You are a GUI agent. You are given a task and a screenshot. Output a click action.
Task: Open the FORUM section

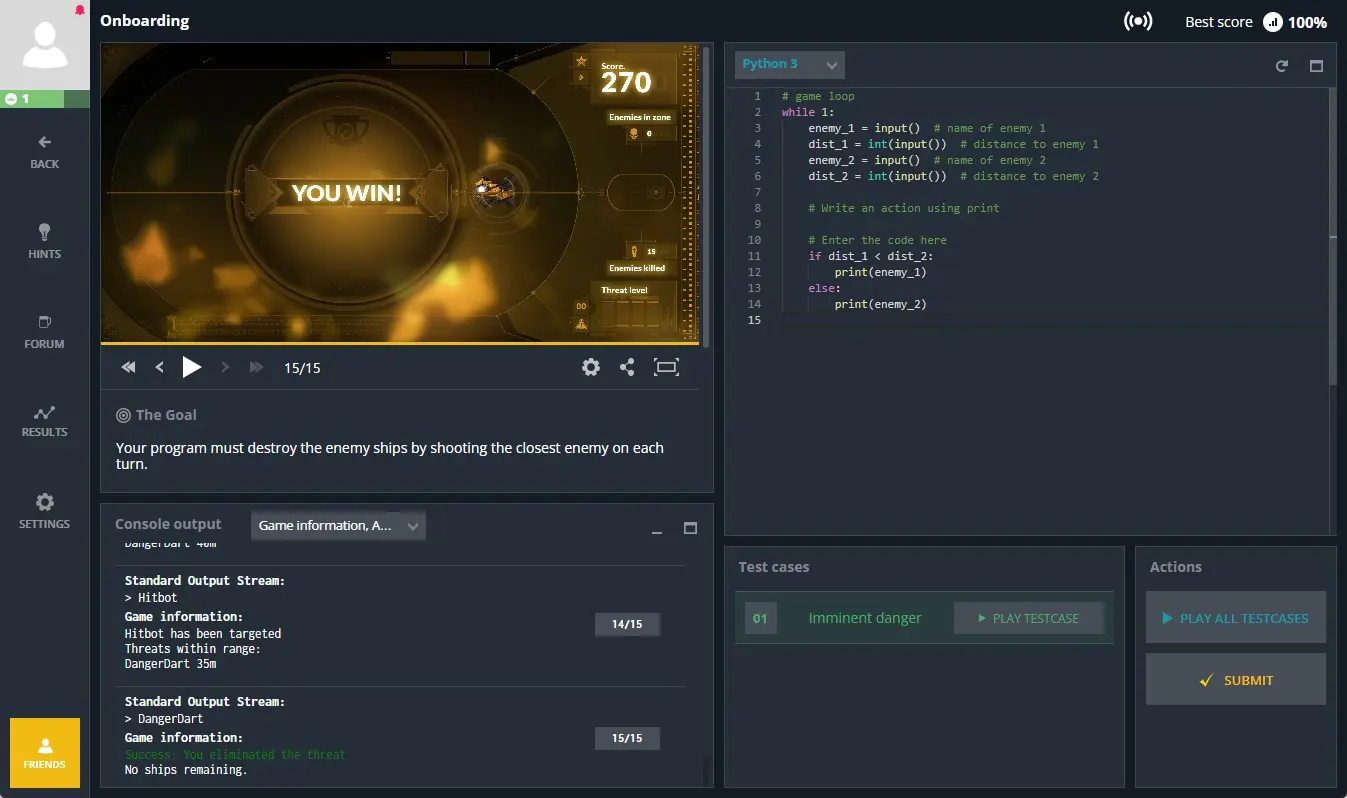pos(45,332)
